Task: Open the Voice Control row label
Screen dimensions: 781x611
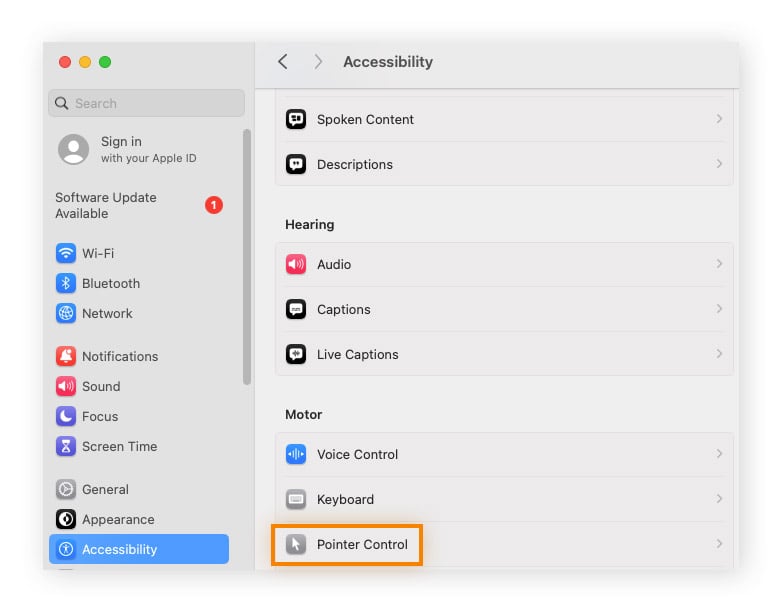Action: [x=358, y=454]
